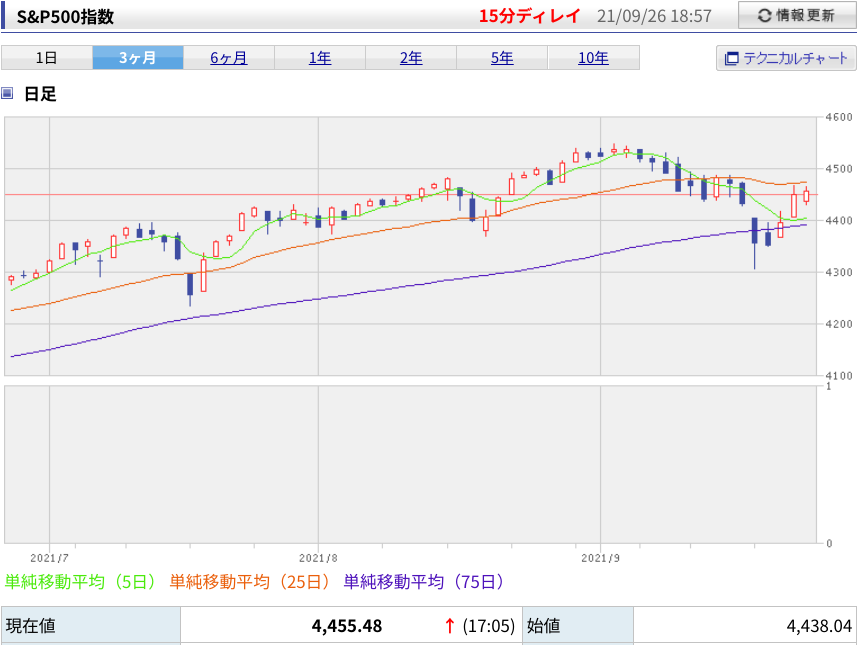Switch to the 10年 chart period
This screenshot has height=645, width=858.
(x=593, y=57)
